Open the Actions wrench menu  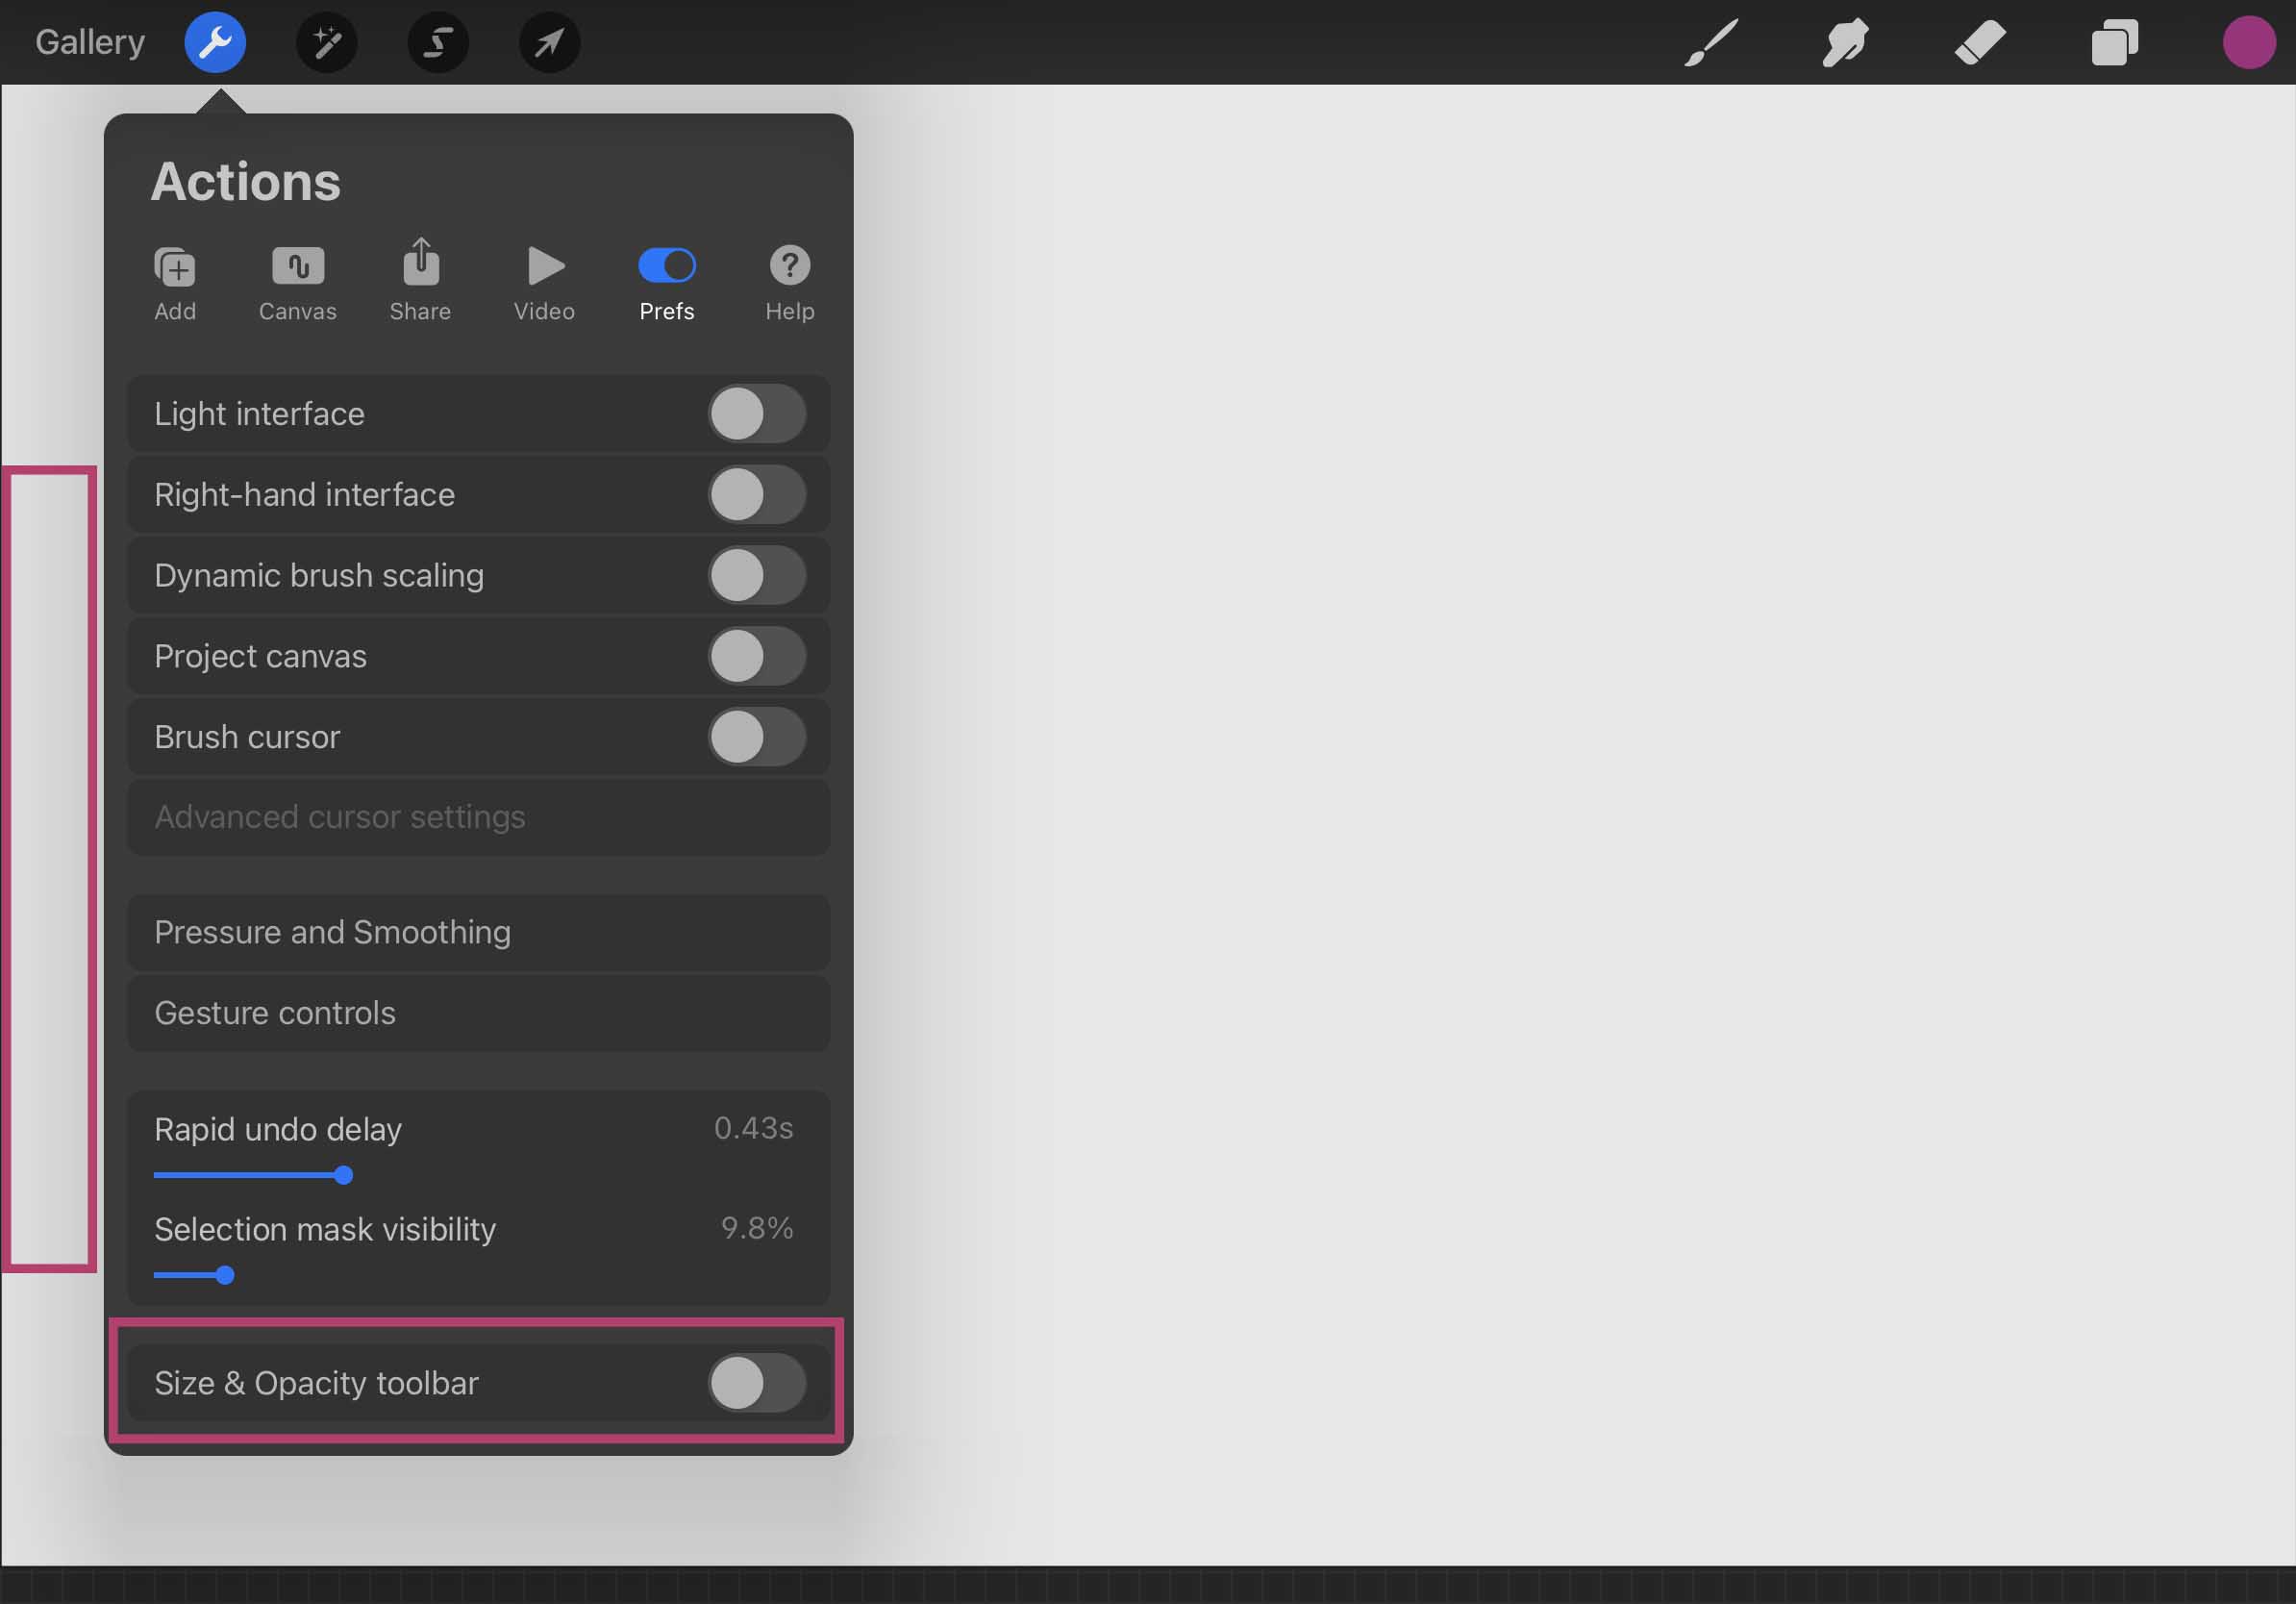215,42
